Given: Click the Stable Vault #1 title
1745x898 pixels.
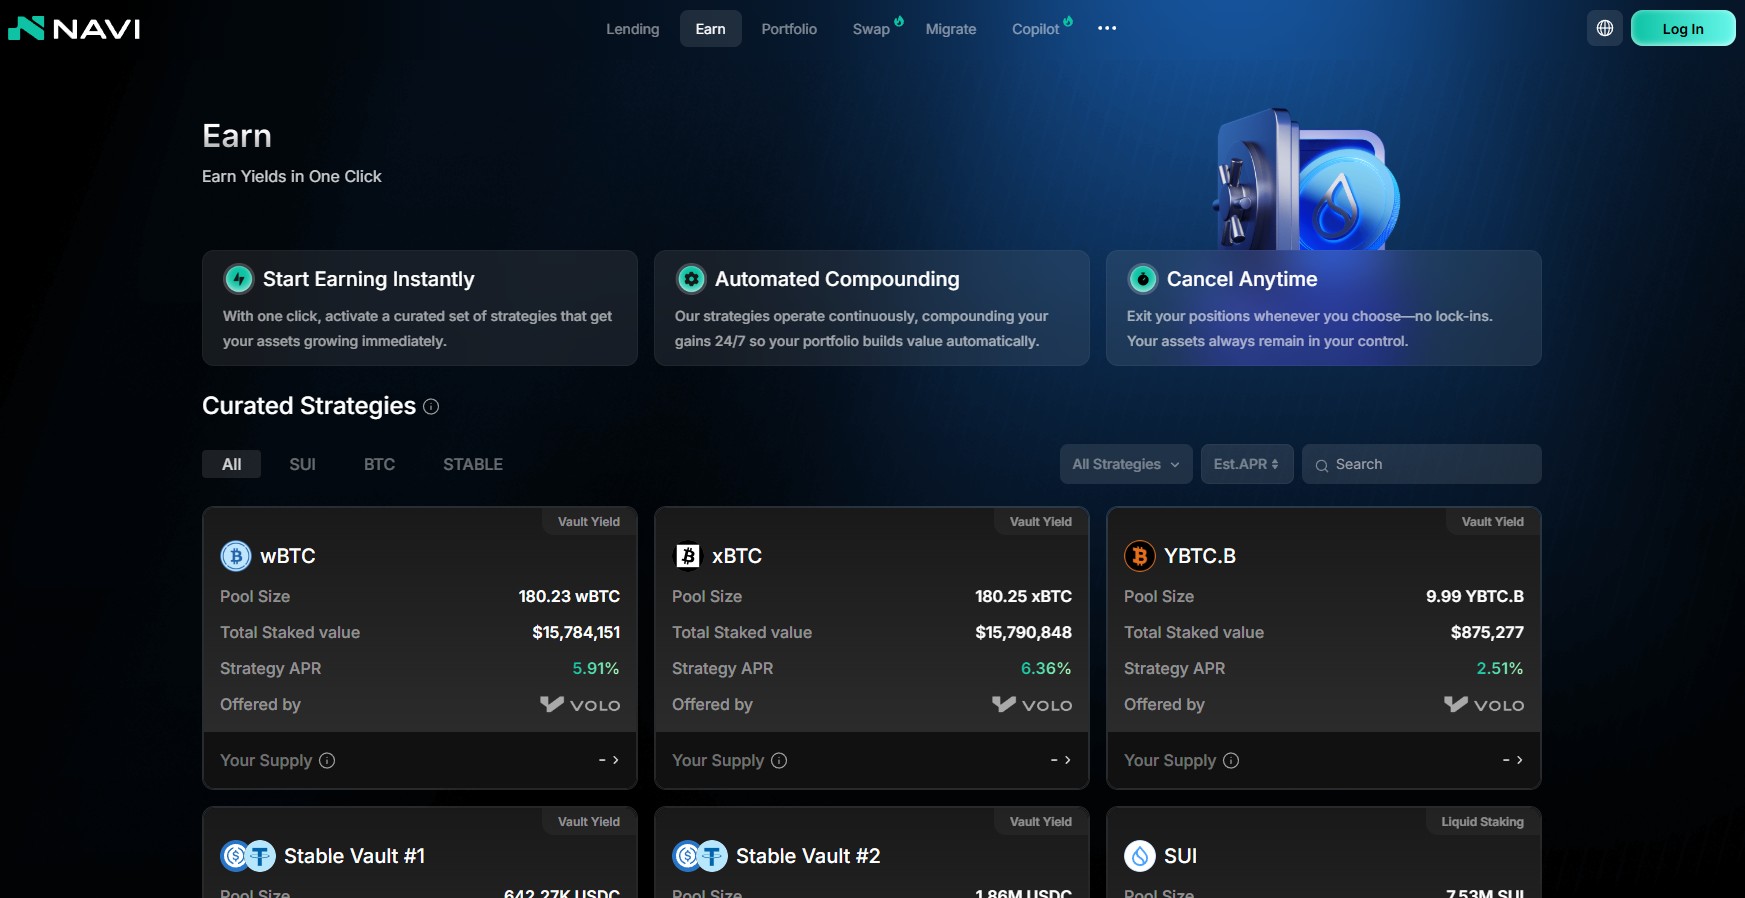Looking at the screenshot, I should [354, 856].
